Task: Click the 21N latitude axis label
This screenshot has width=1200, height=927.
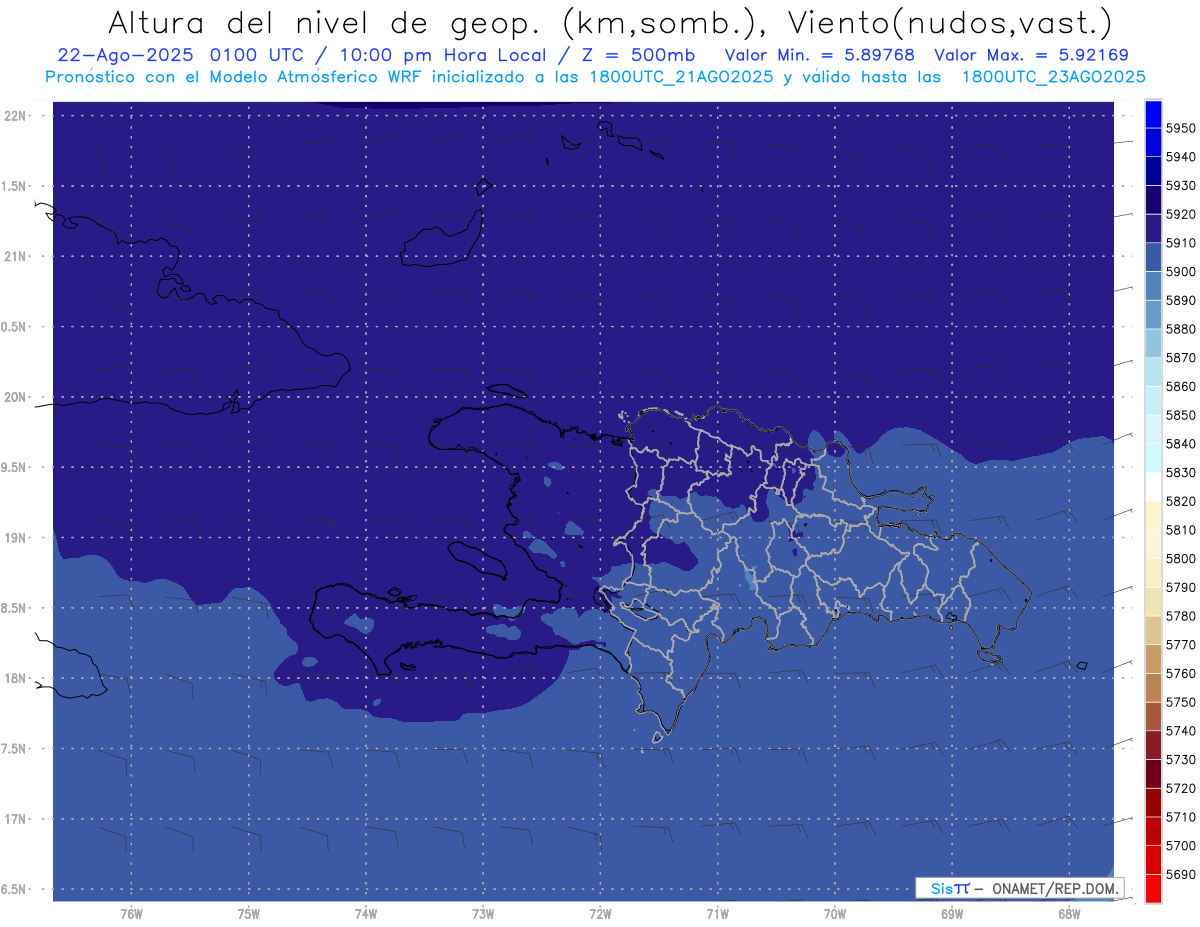Action: (x=15, y=257)
